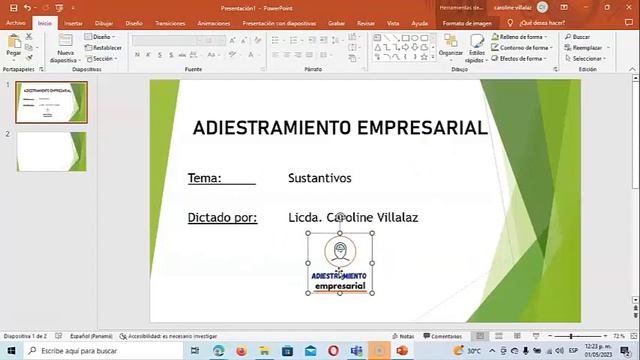The width and height of the screenshot is (640, 360).
Task: Start slideshow view from status bar
Action: (x=536, y=336)
